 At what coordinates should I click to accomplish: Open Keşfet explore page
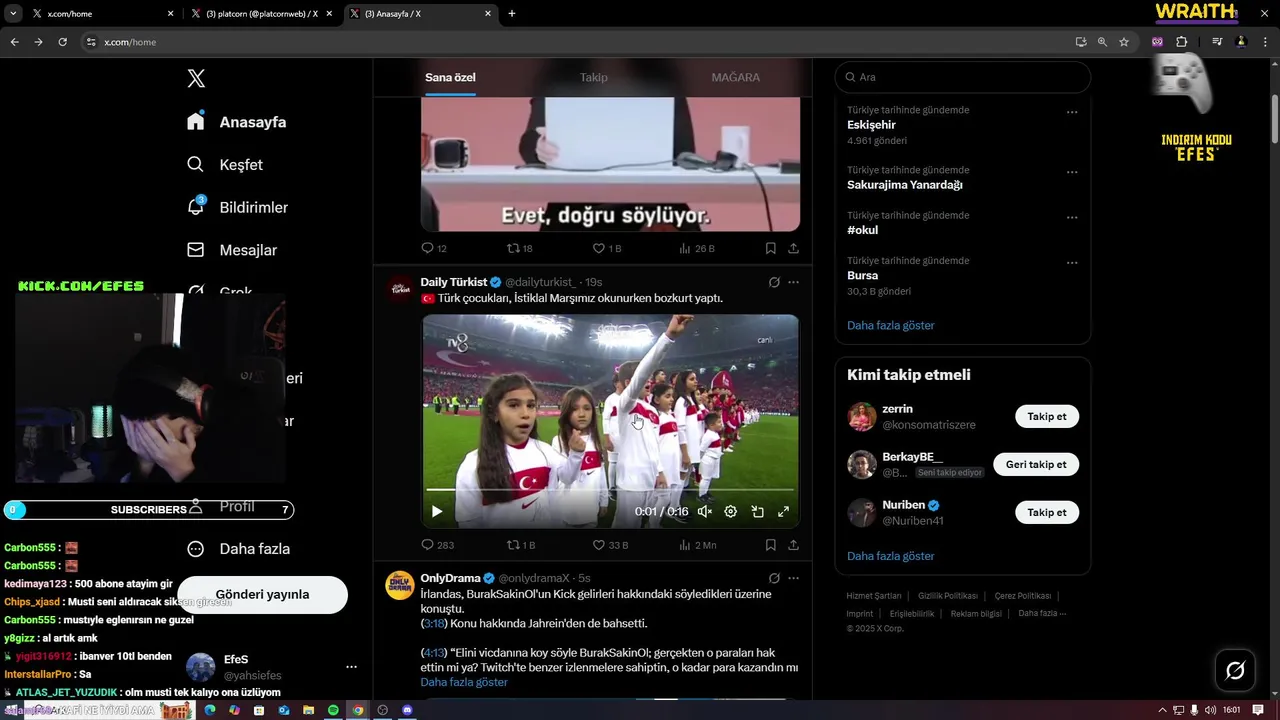(x=225, y=165)
